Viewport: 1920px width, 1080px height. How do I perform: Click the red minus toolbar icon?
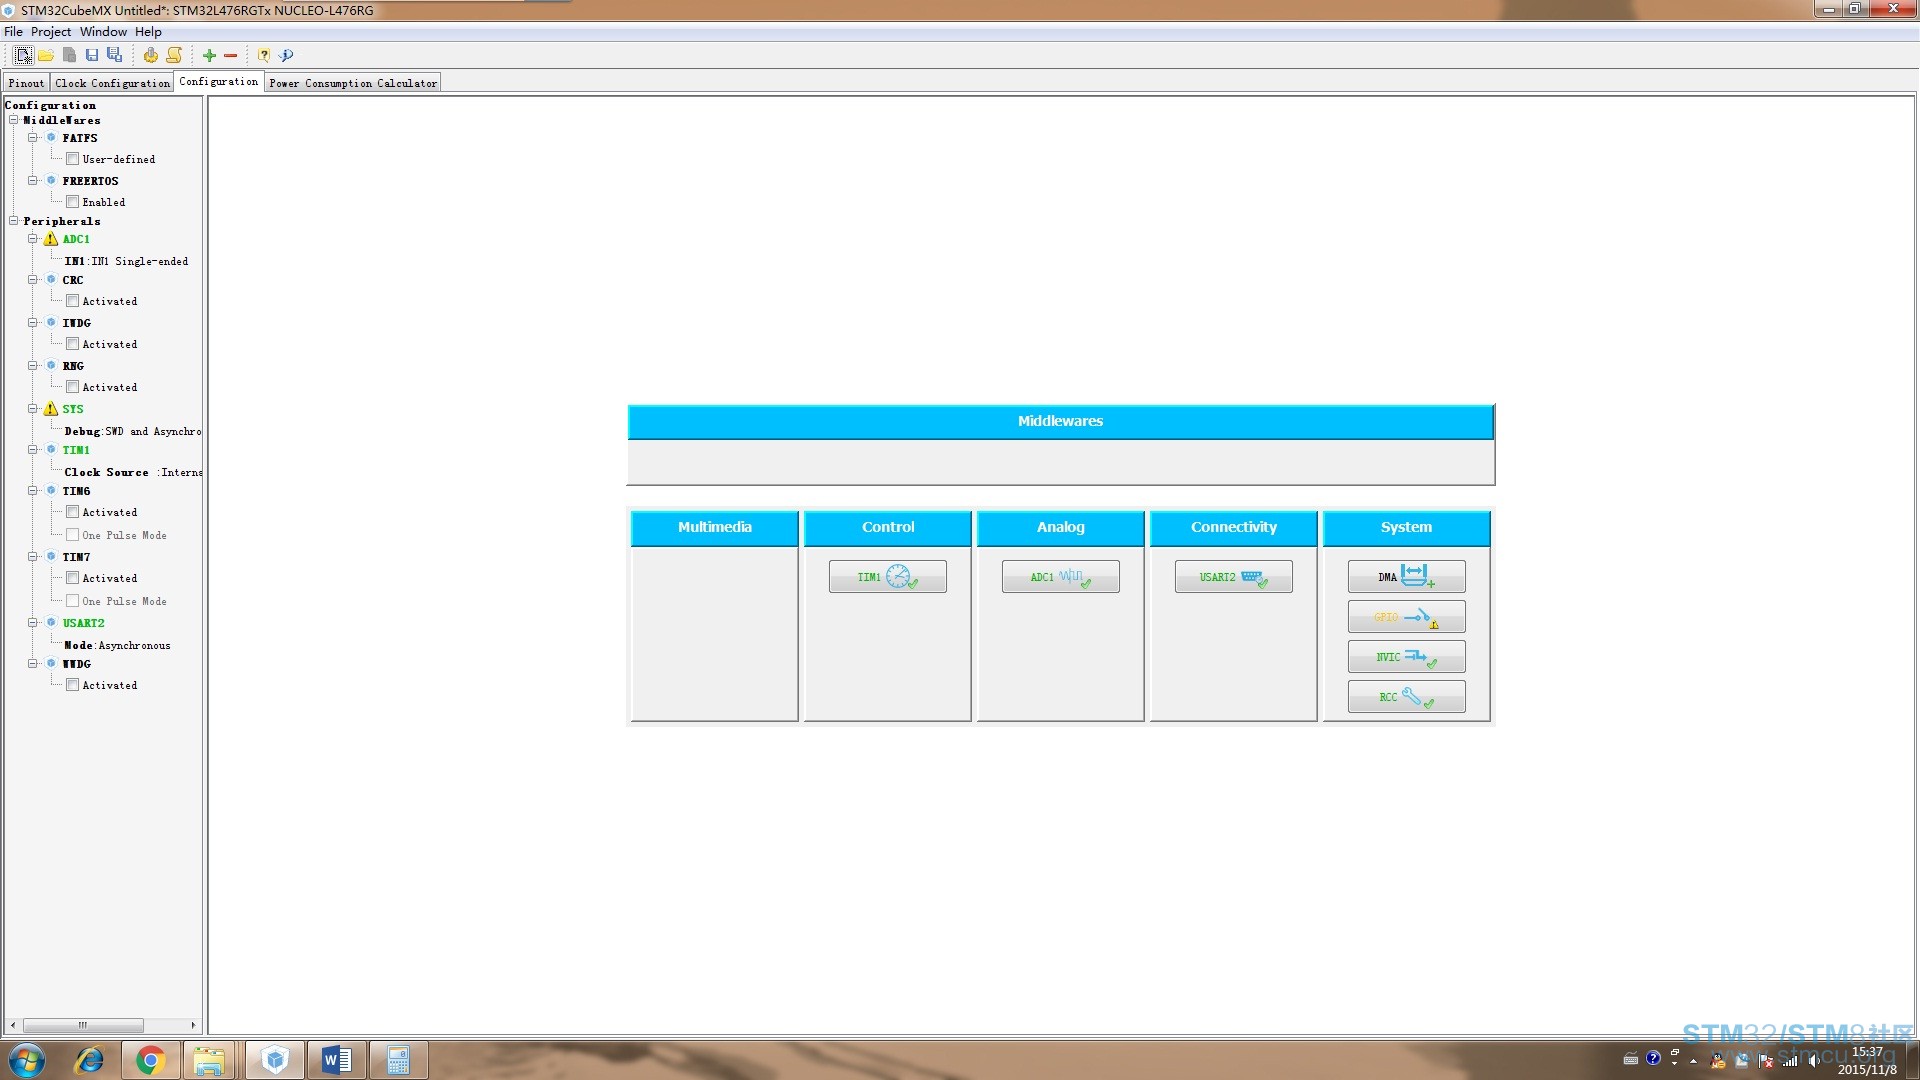pos(231,55)
